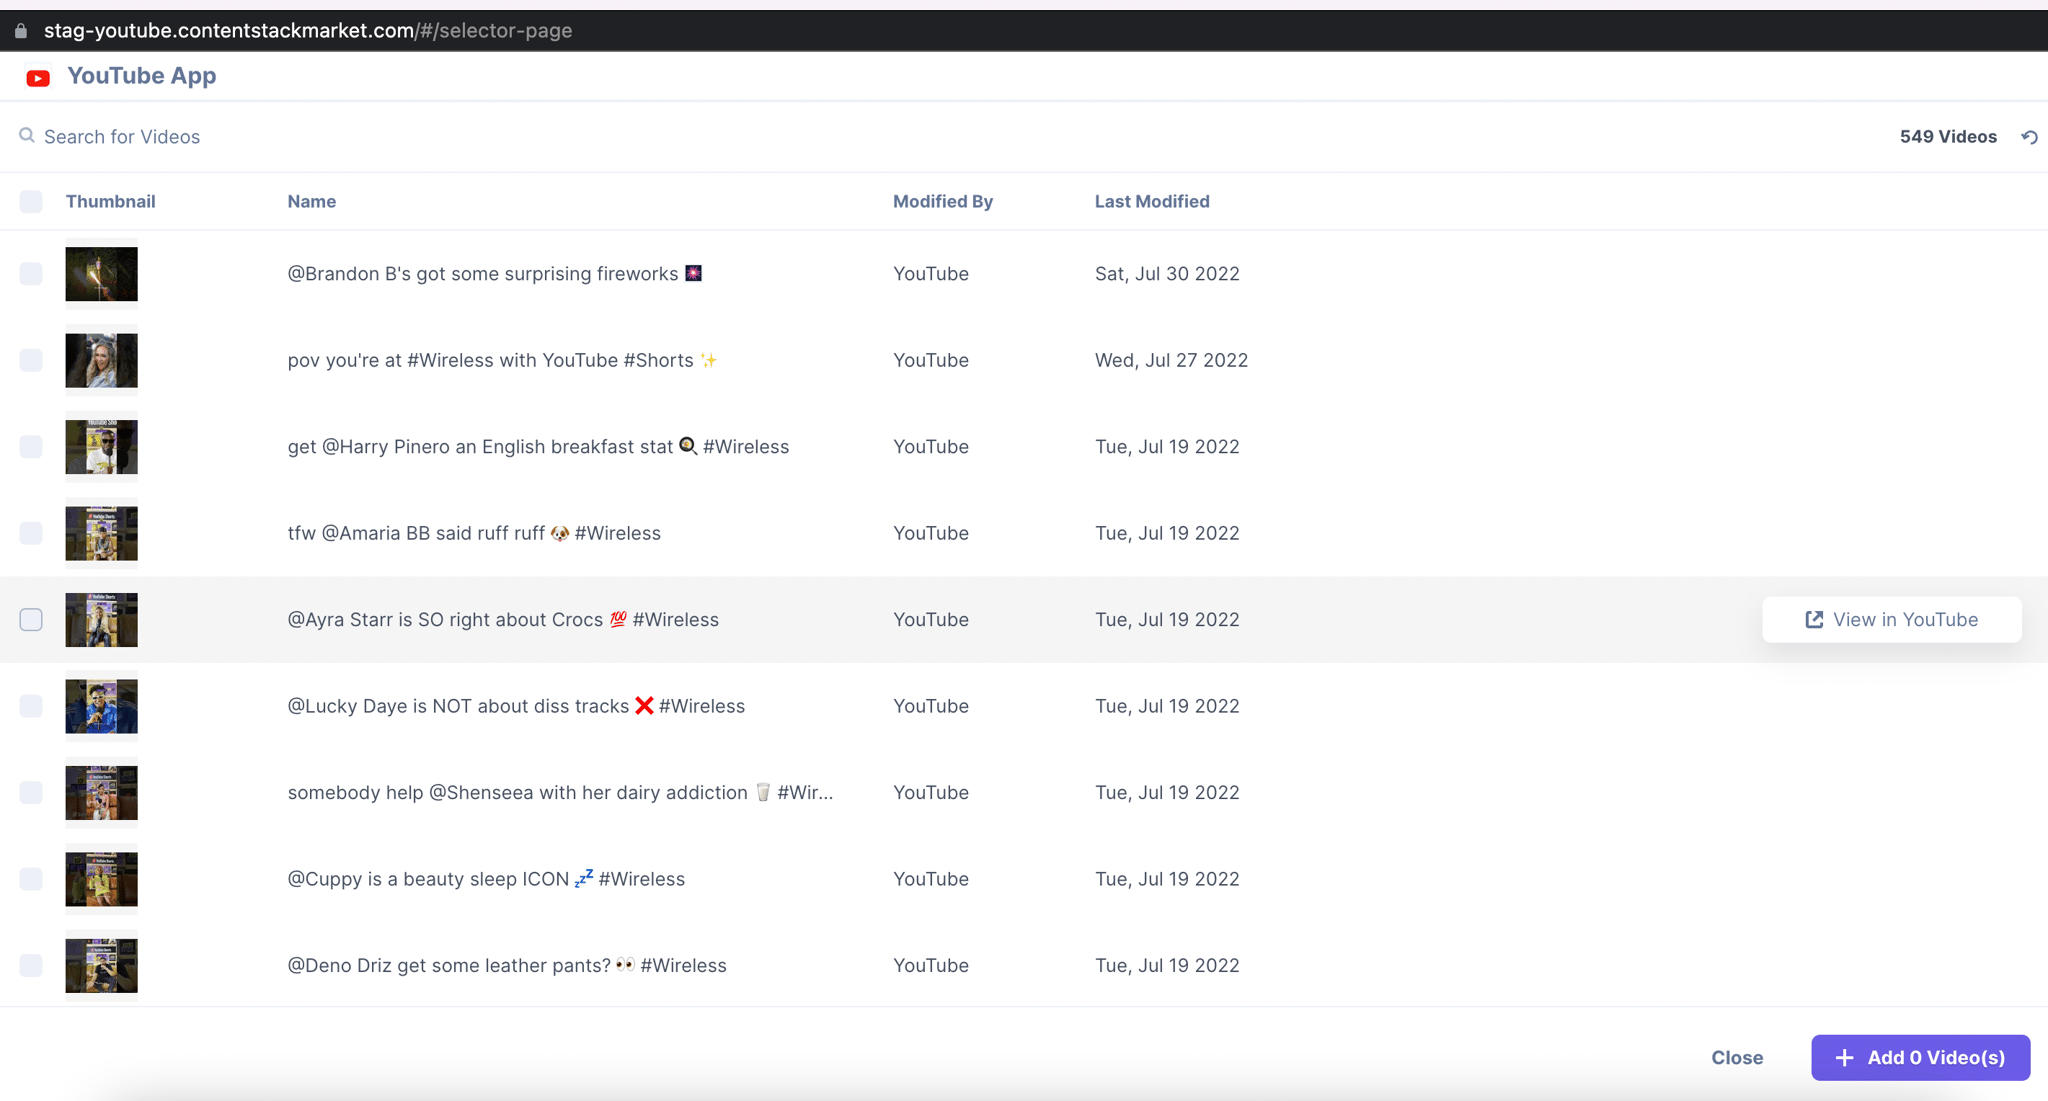Select the Amaria BB video thumbnail

click(x=102, y=533)
